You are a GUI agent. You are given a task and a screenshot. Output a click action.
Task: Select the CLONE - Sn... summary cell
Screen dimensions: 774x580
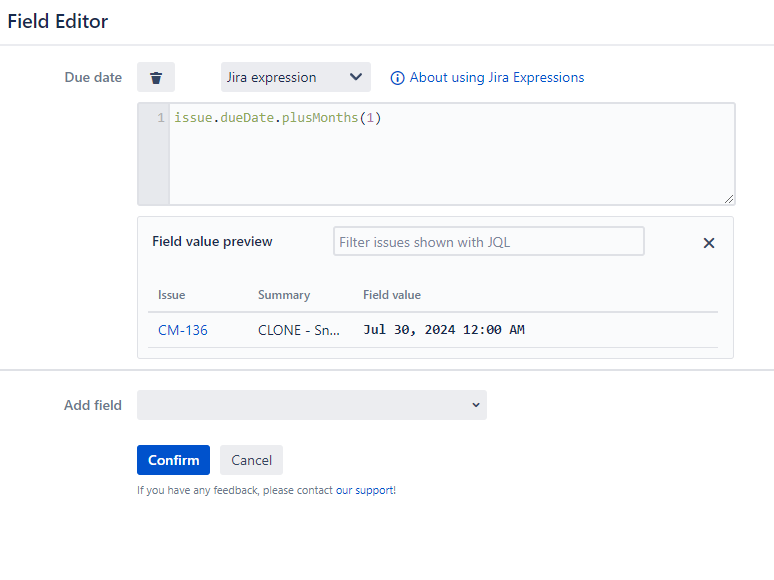click(299, 330)
